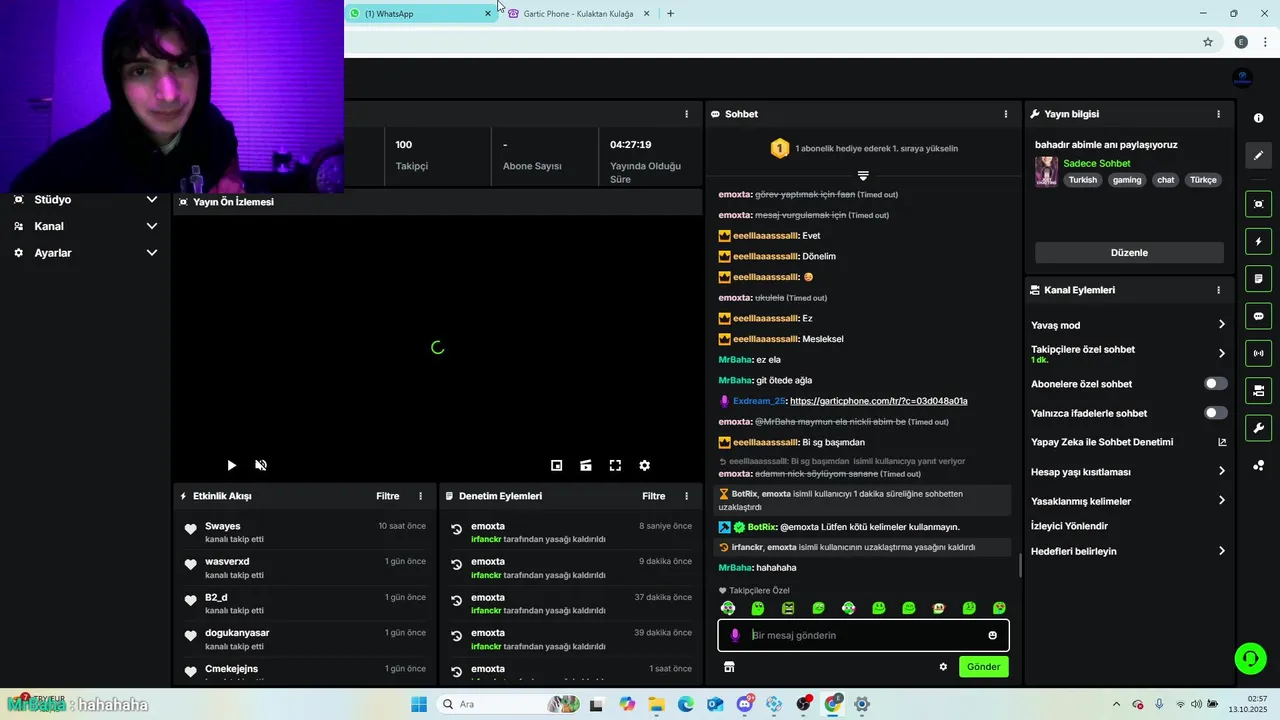
Task: Switch to the Gartic Phone browser tab
Action: tap(578, 13)
